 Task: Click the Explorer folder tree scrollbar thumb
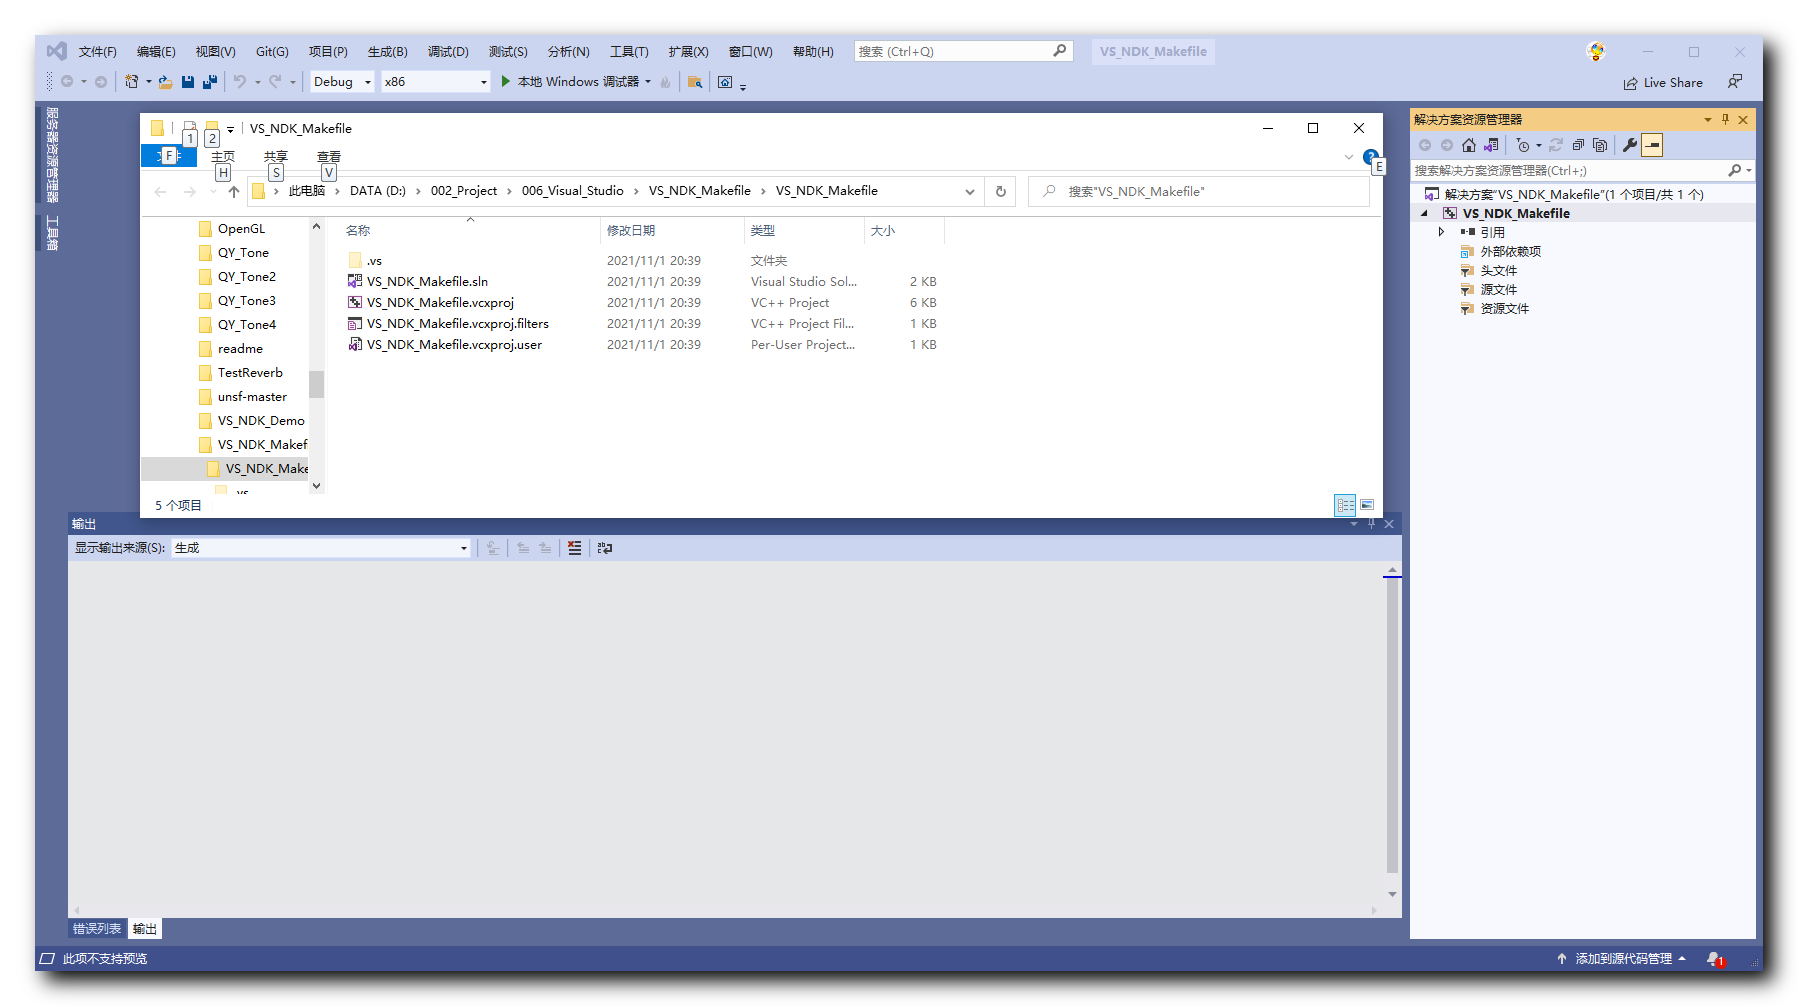click(x=316, y=384)
